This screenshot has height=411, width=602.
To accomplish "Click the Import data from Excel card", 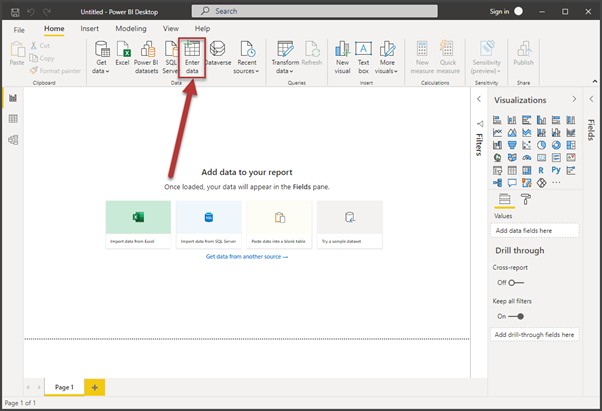I will point(138,224).
